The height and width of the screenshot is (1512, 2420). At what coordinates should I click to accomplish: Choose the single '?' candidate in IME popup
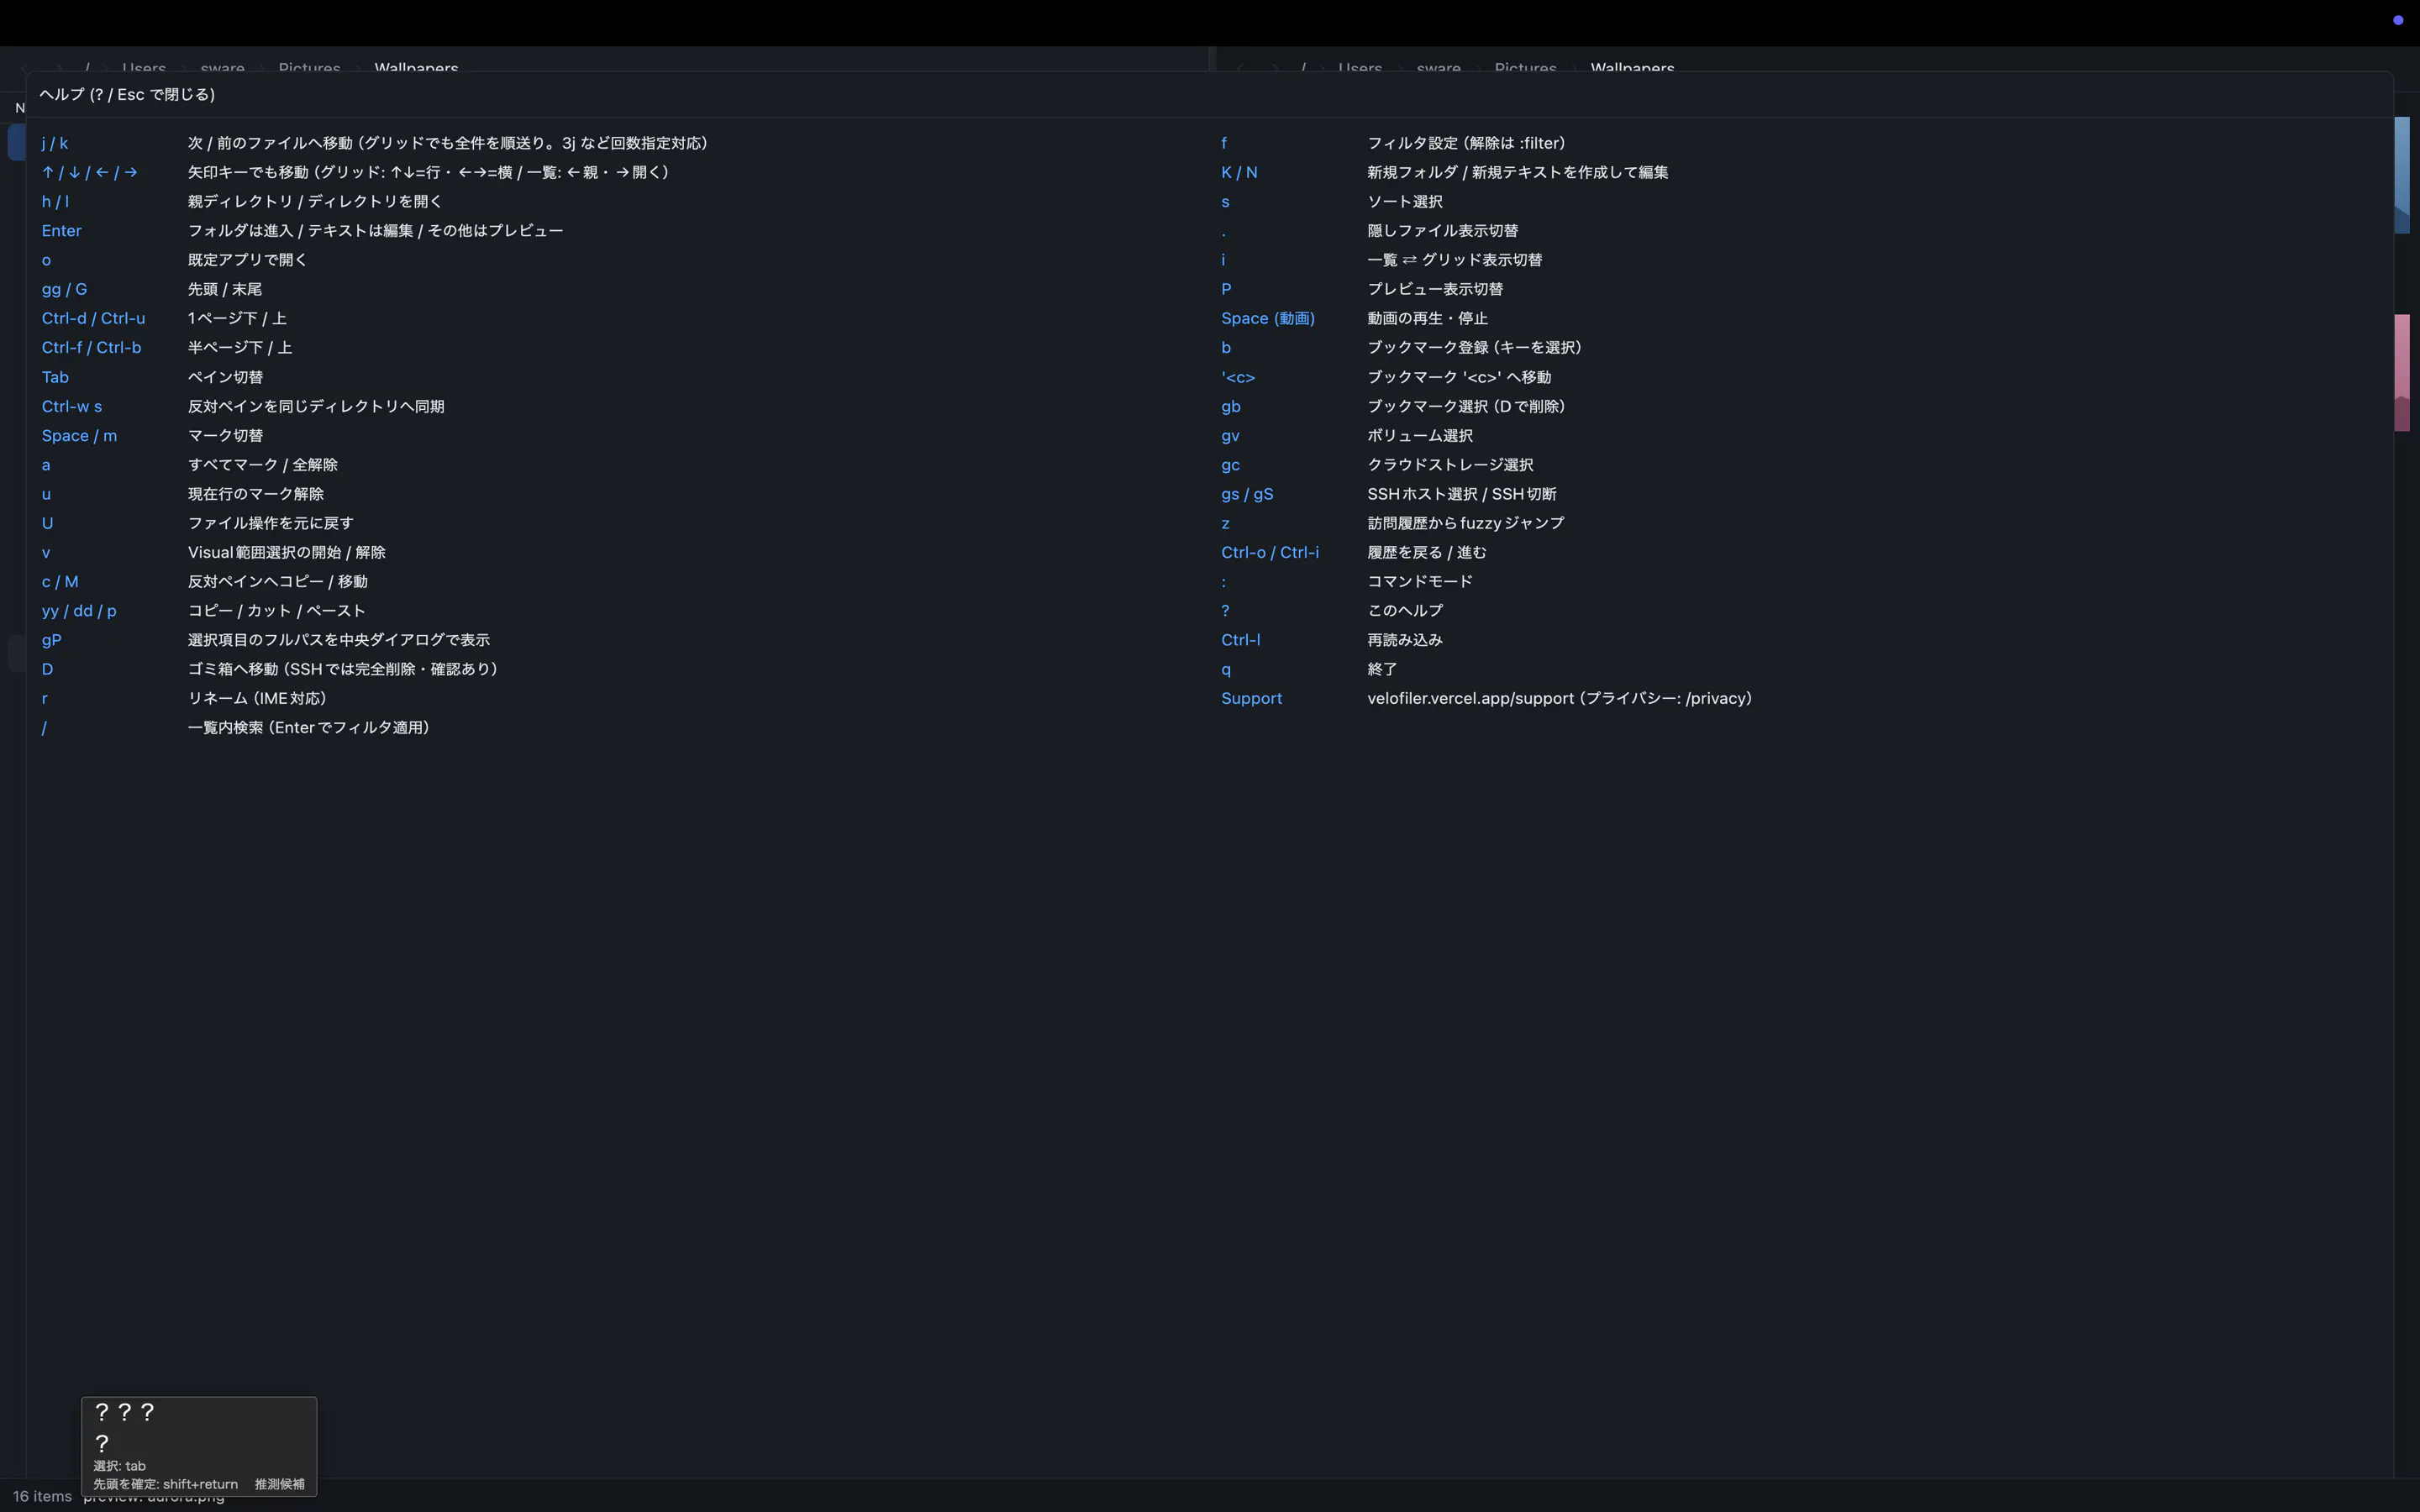(x=102, y=1443)
